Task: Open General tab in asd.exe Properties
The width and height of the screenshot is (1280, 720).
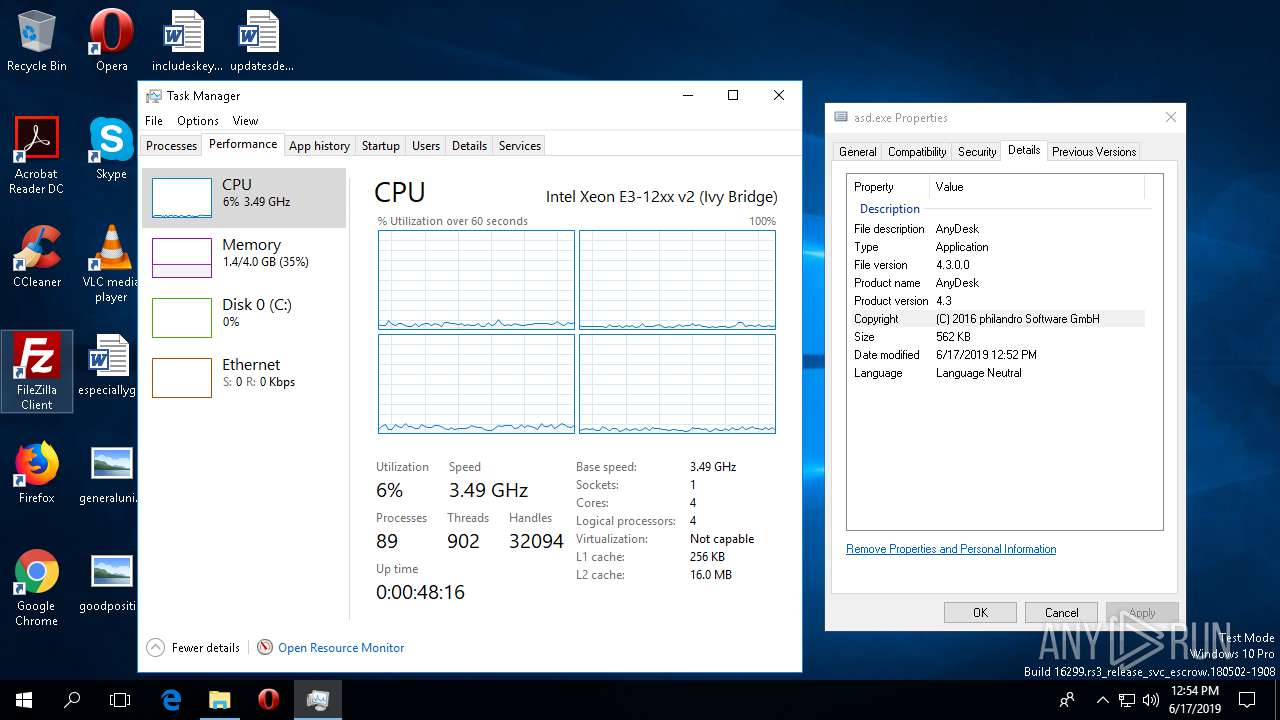Action: click(858, 152)
